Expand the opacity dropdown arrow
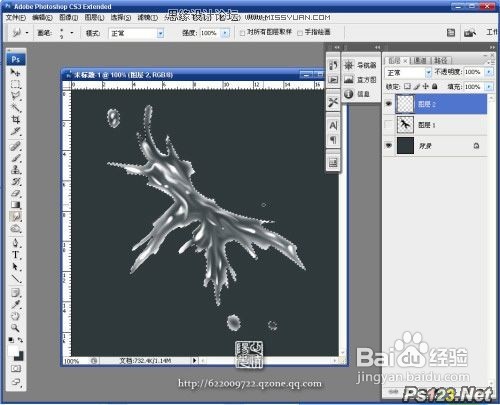The width and height of the screenshot is (500, 405). pyautogui.click(x=488, y=72)
